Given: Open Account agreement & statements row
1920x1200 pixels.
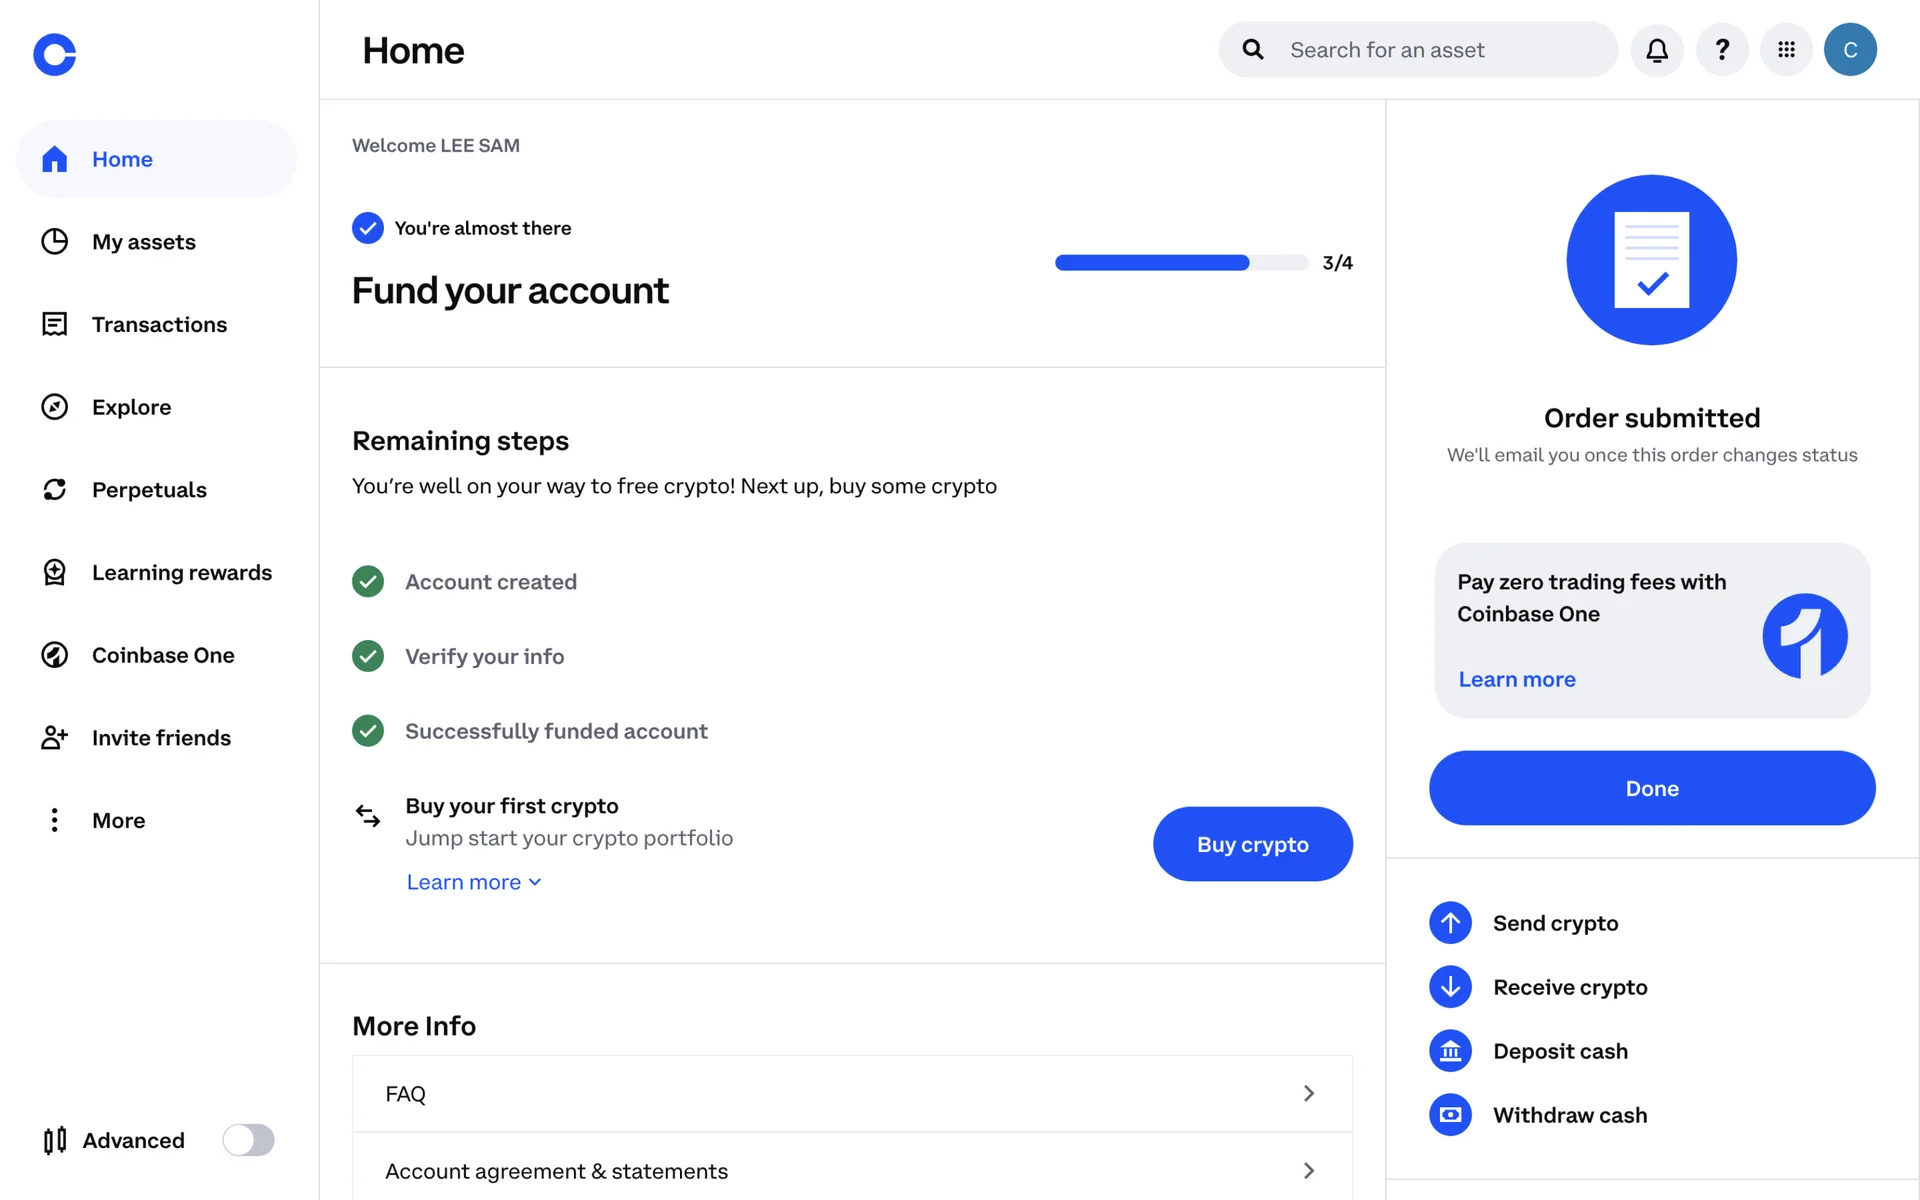Looking at the screenshot, I should [852, 1171].
